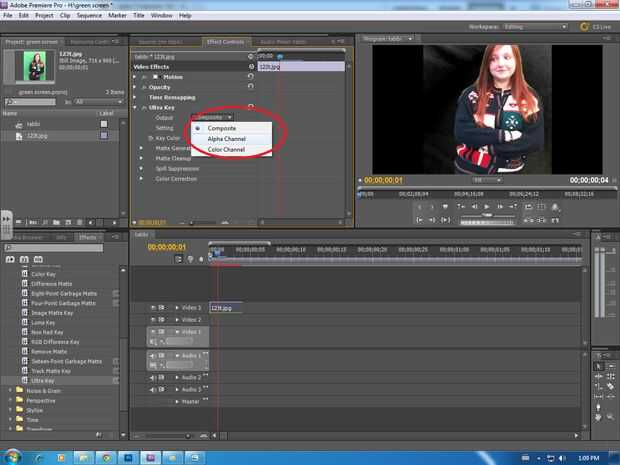Click the Program monitor jog wheel strip
620x465 pixels.
488,223
